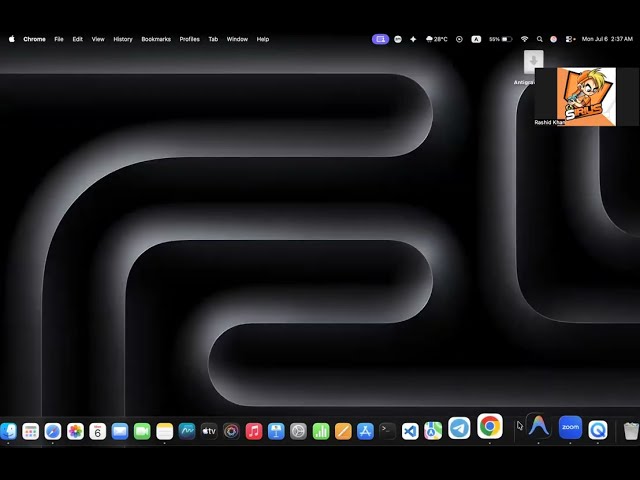Open Finder from the dock
The height and width of the screenshot is (480, 640).
click(8, 431)
